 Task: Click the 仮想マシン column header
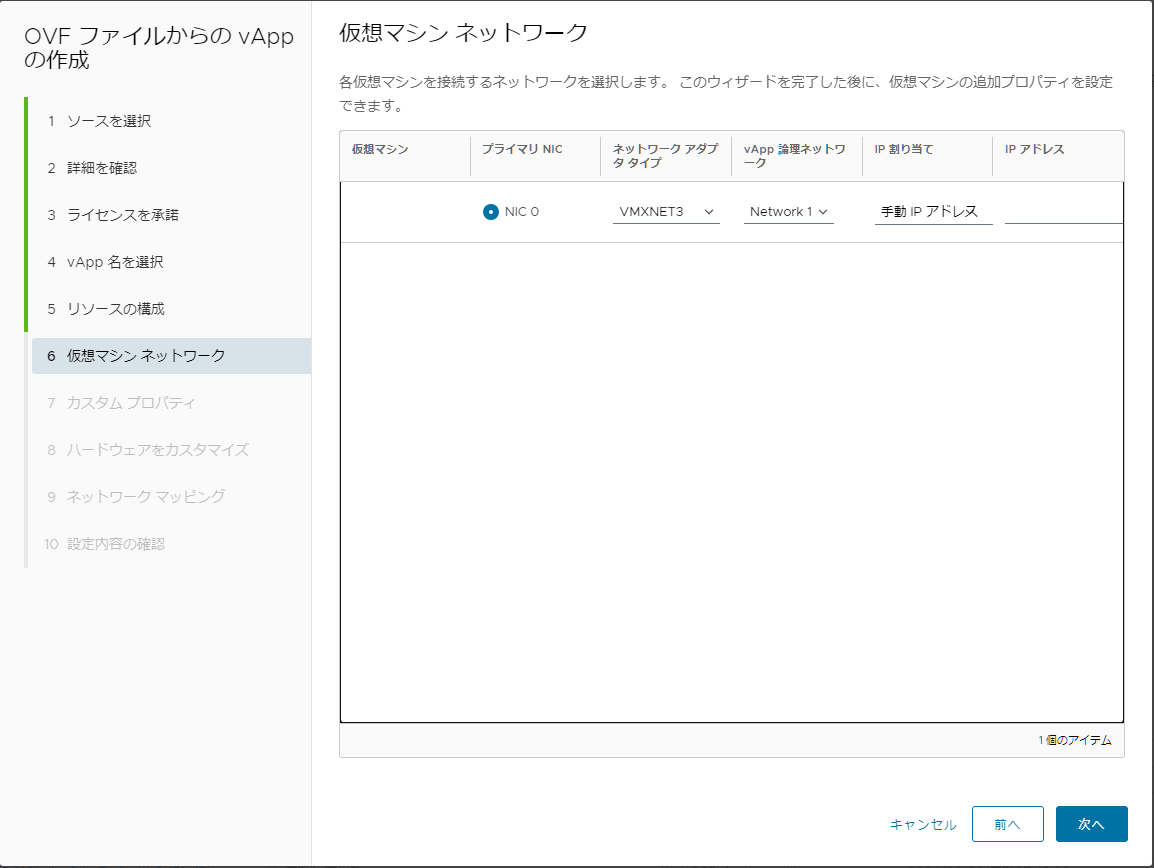380,149
